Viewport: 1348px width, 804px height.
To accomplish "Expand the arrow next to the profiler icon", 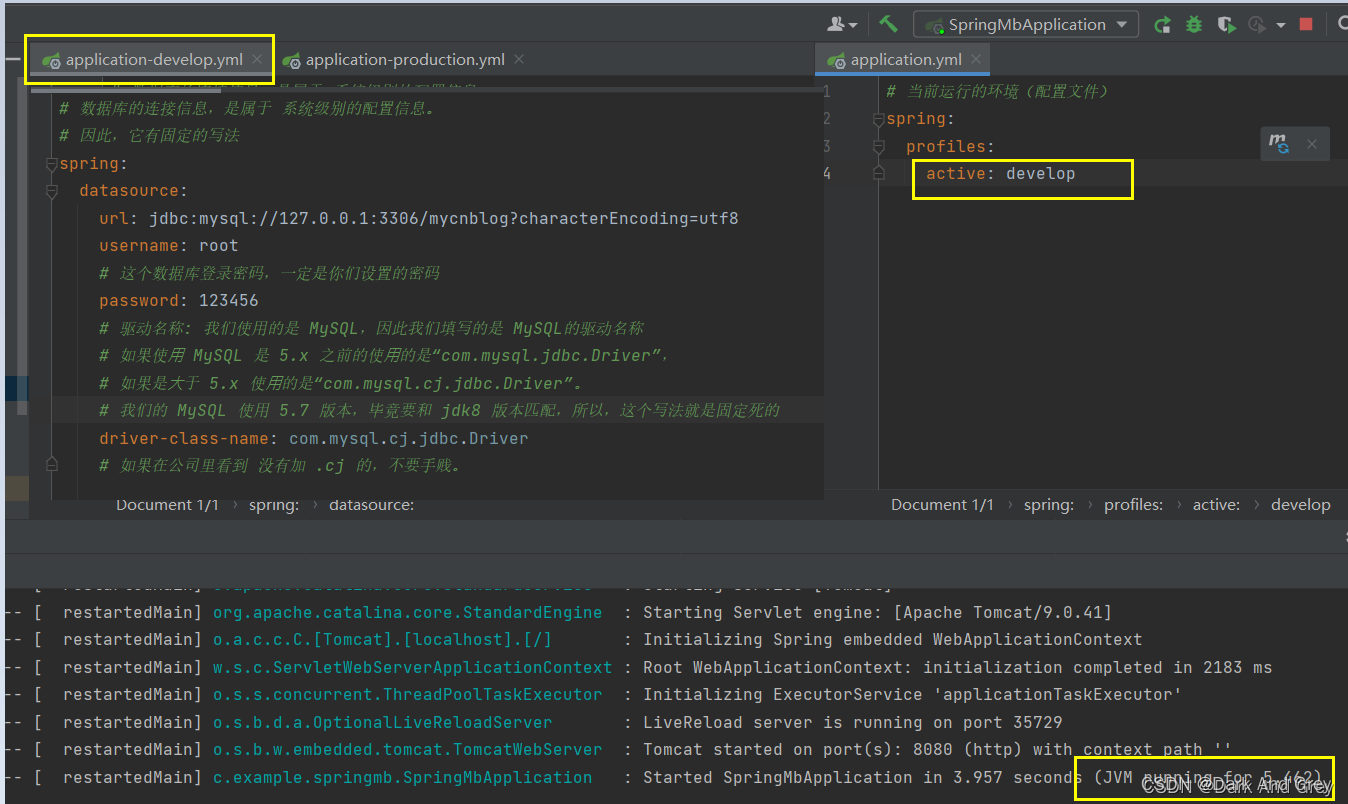I will tap(1280, 26).
